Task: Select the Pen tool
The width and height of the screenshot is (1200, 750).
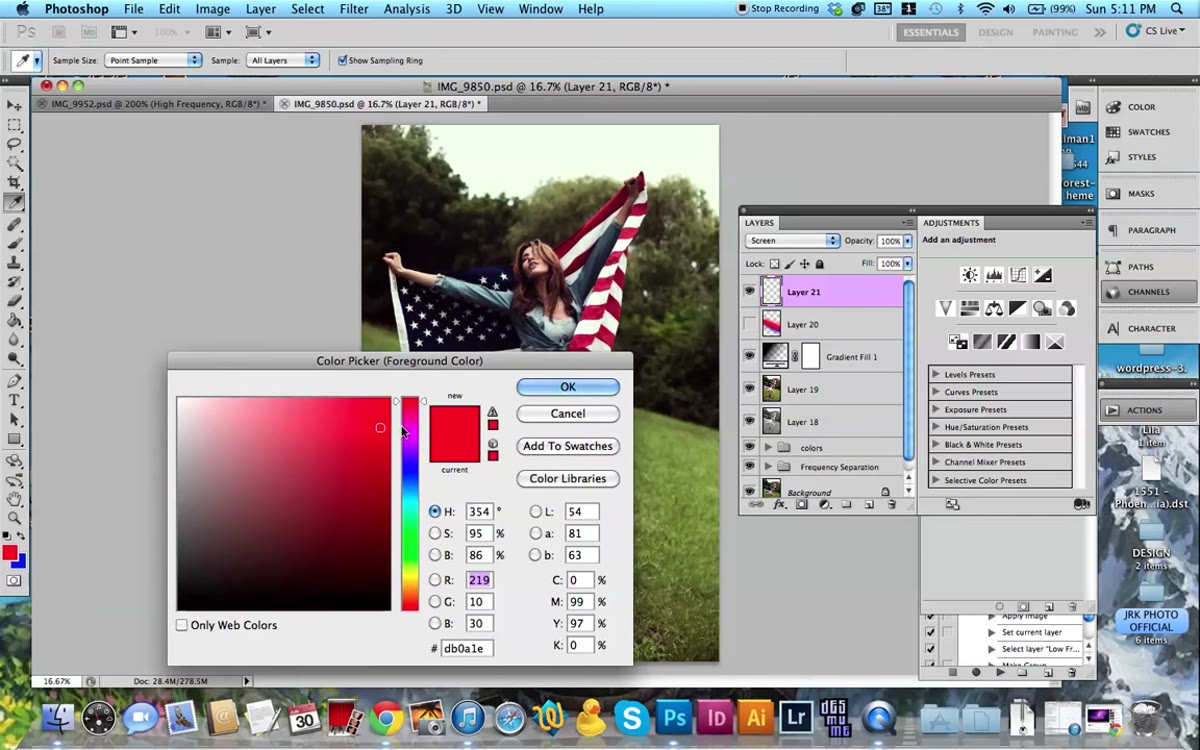Action: point(14,381)
